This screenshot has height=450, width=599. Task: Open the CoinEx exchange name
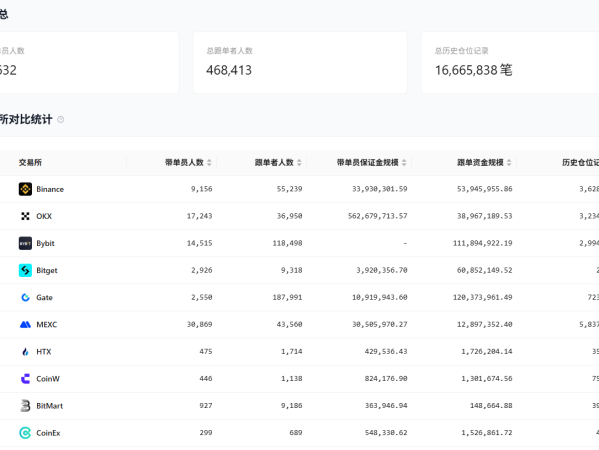pos(48,433)
